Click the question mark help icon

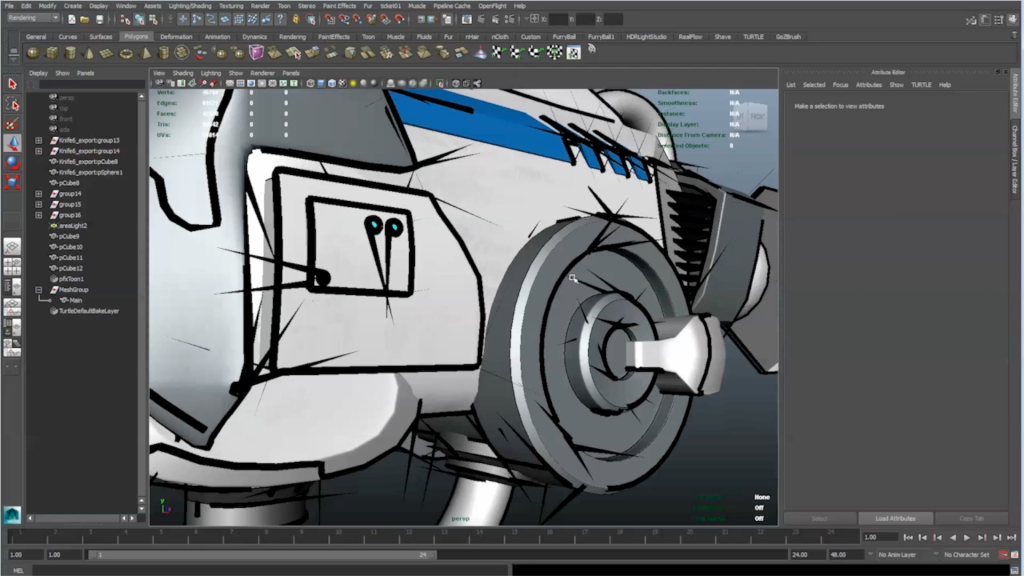pos(280,19)
